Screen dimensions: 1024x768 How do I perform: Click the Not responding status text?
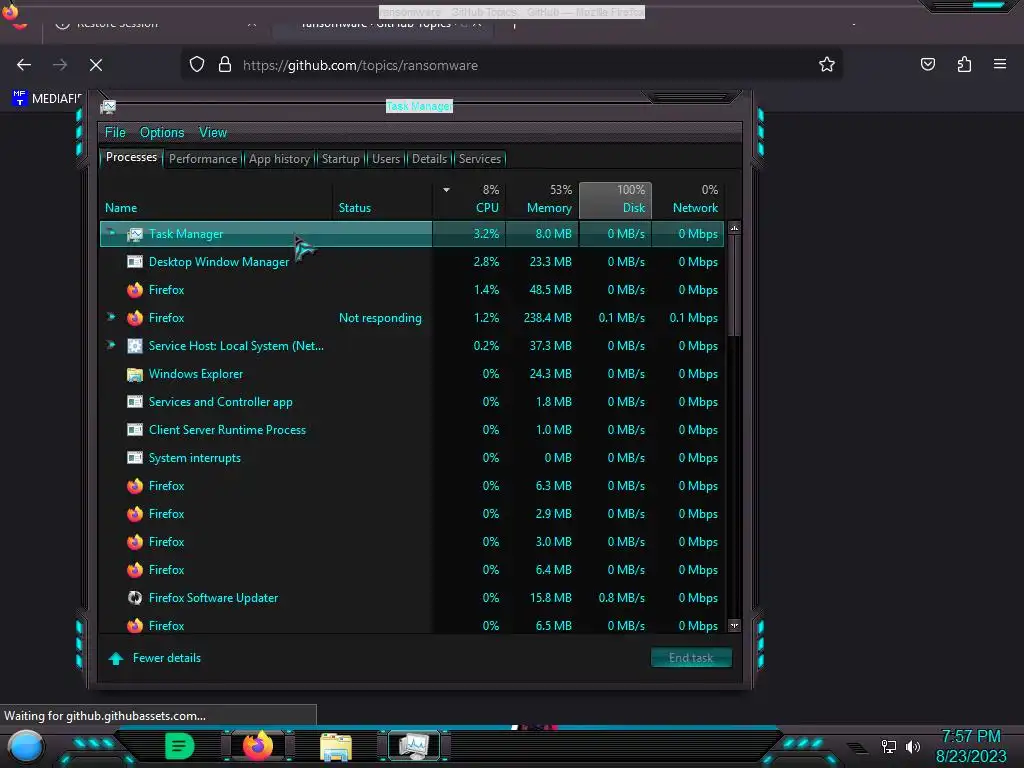(380, 318)
